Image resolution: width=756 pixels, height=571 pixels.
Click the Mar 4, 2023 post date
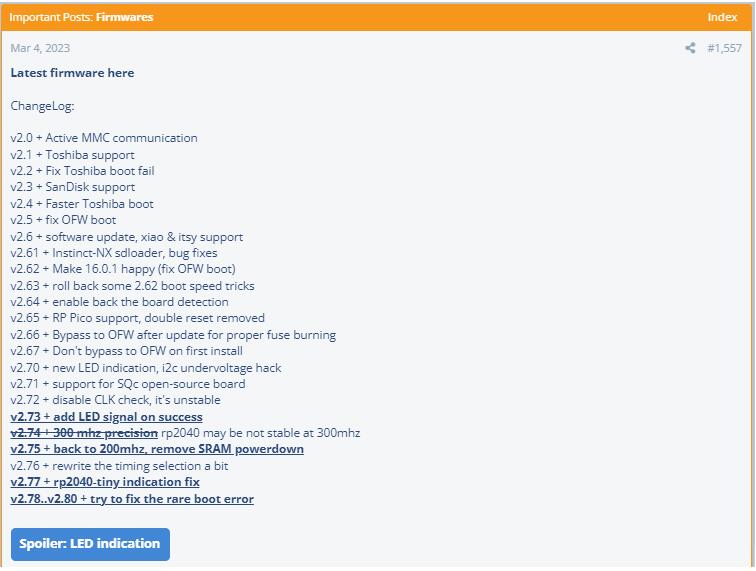click(x=40, y=48)
